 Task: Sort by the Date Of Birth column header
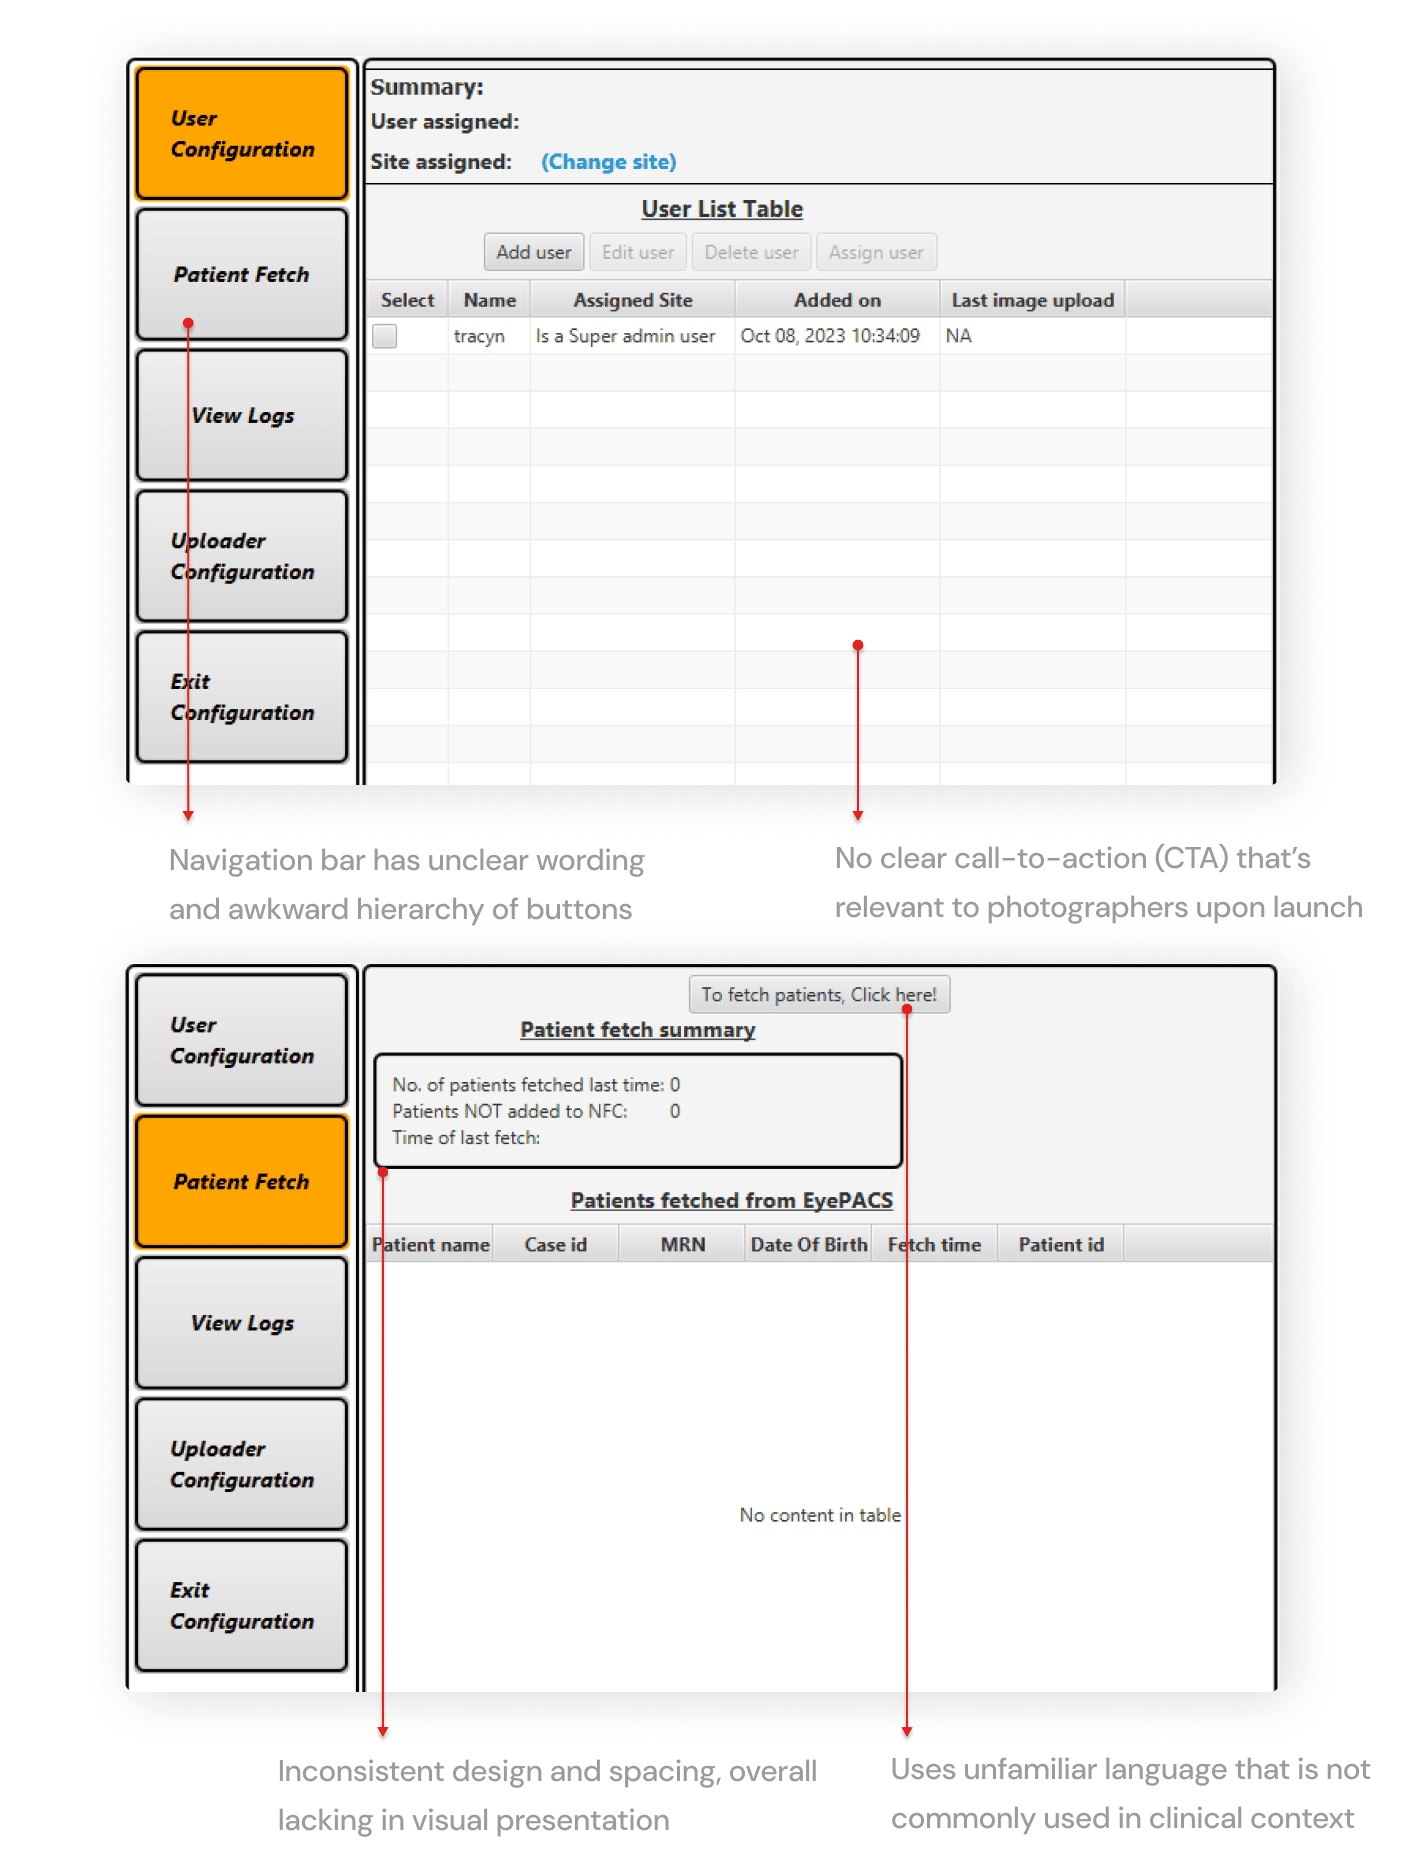[809, 1244]
